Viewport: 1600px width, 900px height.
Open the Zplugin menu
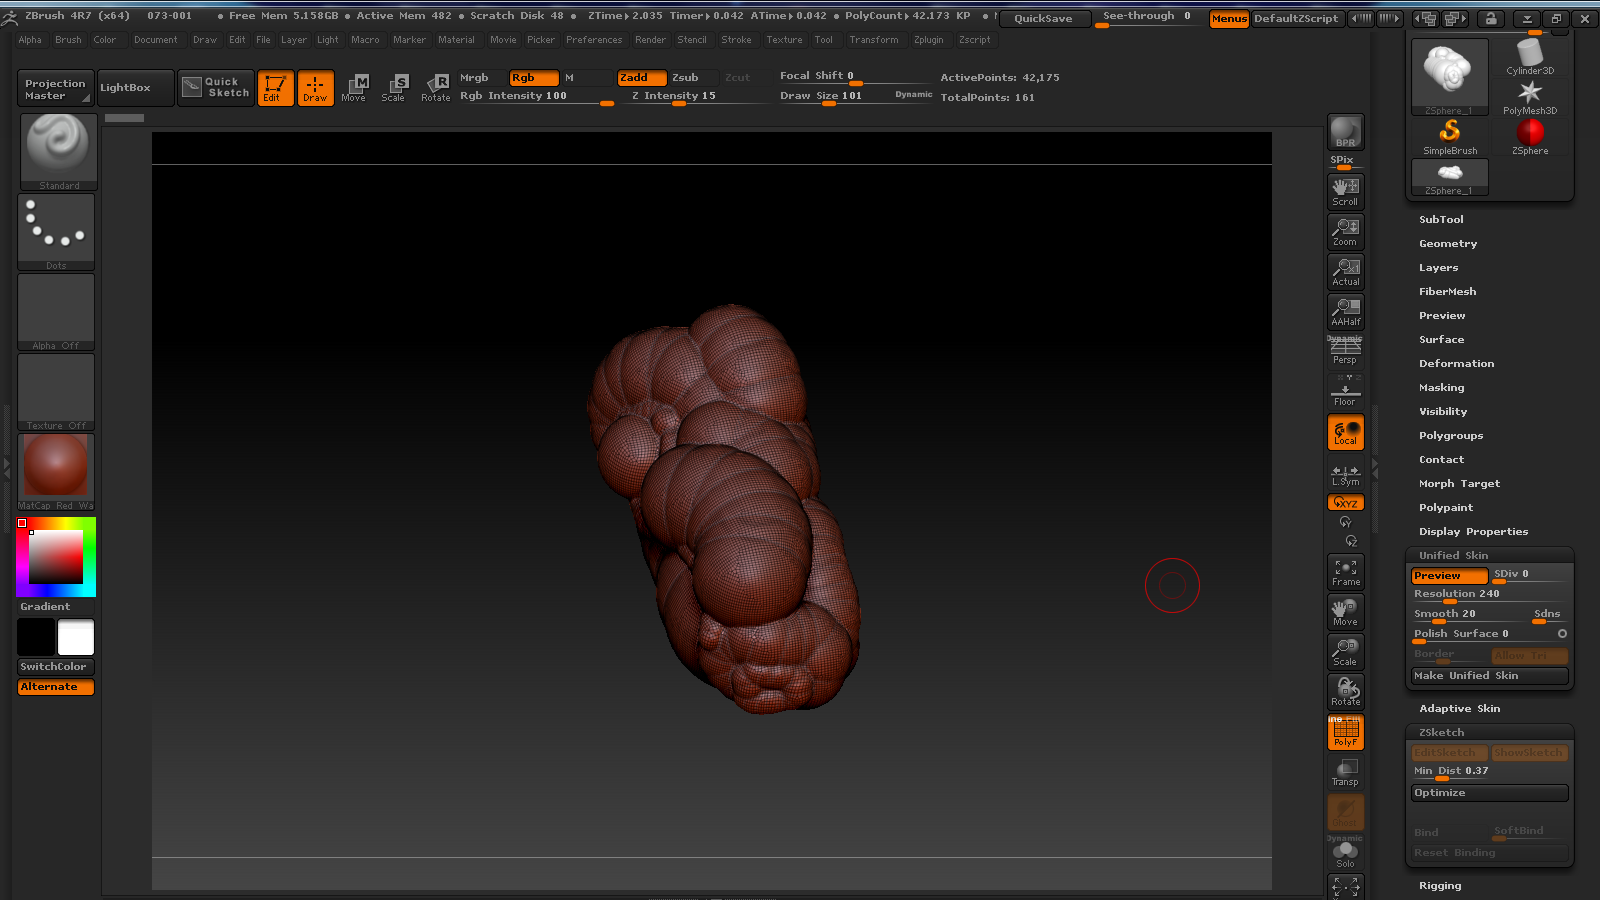tap(928, 40)
